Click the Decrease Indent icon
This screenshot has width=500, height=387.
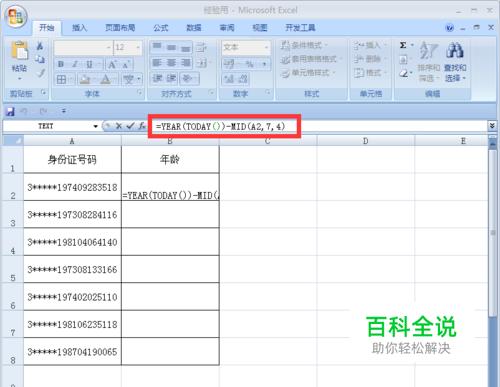click(157, 79)
